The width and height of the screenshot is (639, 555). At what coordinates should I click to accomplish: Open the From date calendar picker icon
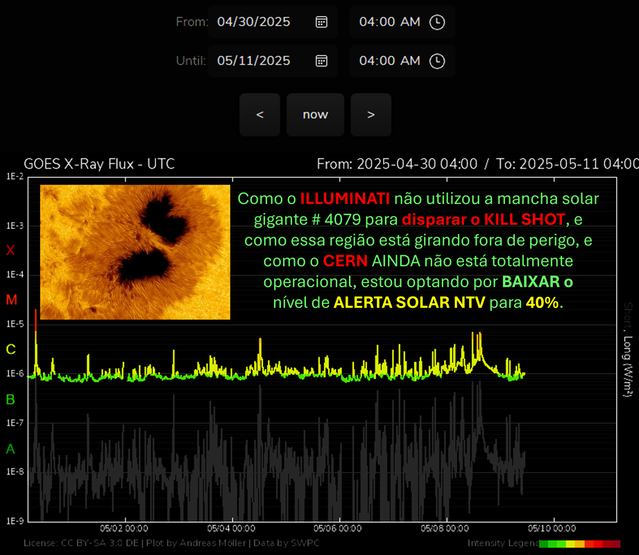(322, 22)
